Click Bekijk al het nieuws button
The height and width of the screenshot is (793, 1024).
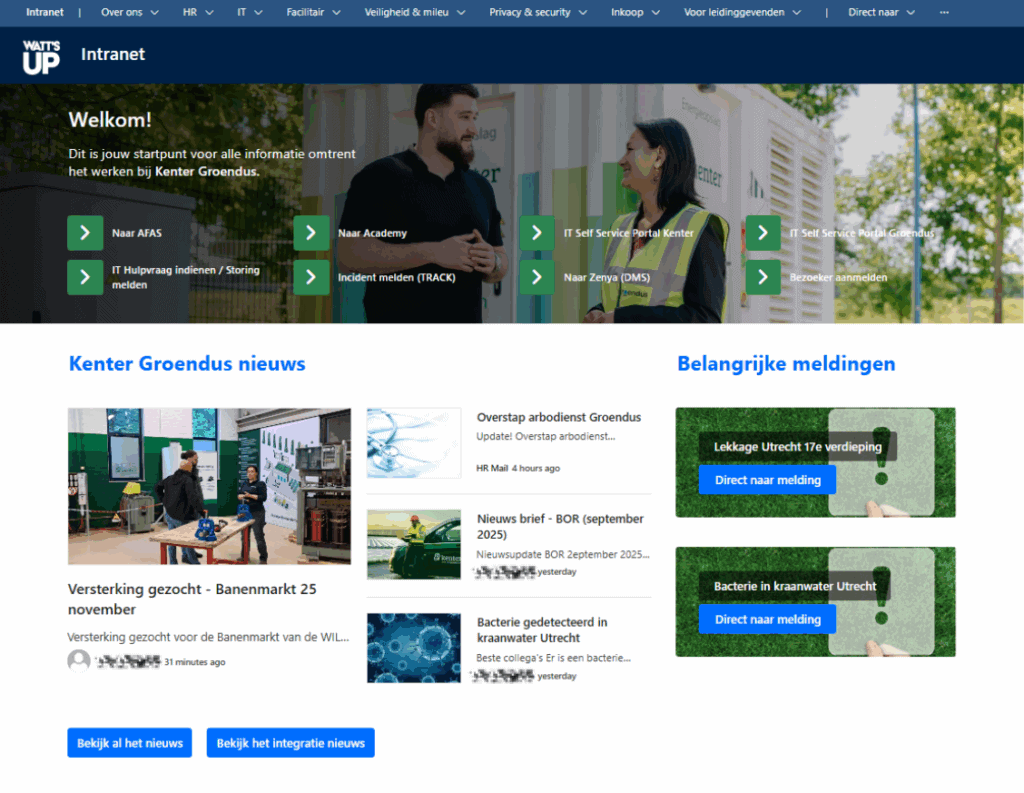pos(129,743)
